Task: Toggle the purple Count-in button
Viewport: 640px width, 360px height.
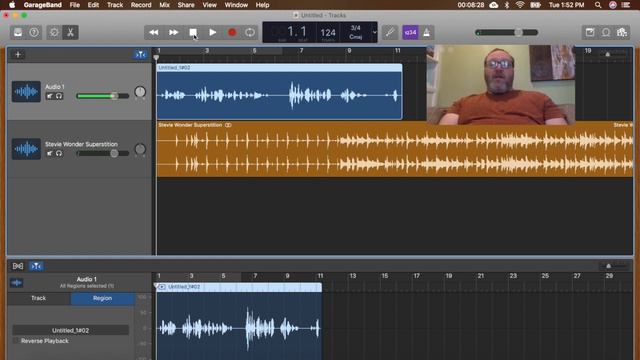Action: click(x=410, y=33)
